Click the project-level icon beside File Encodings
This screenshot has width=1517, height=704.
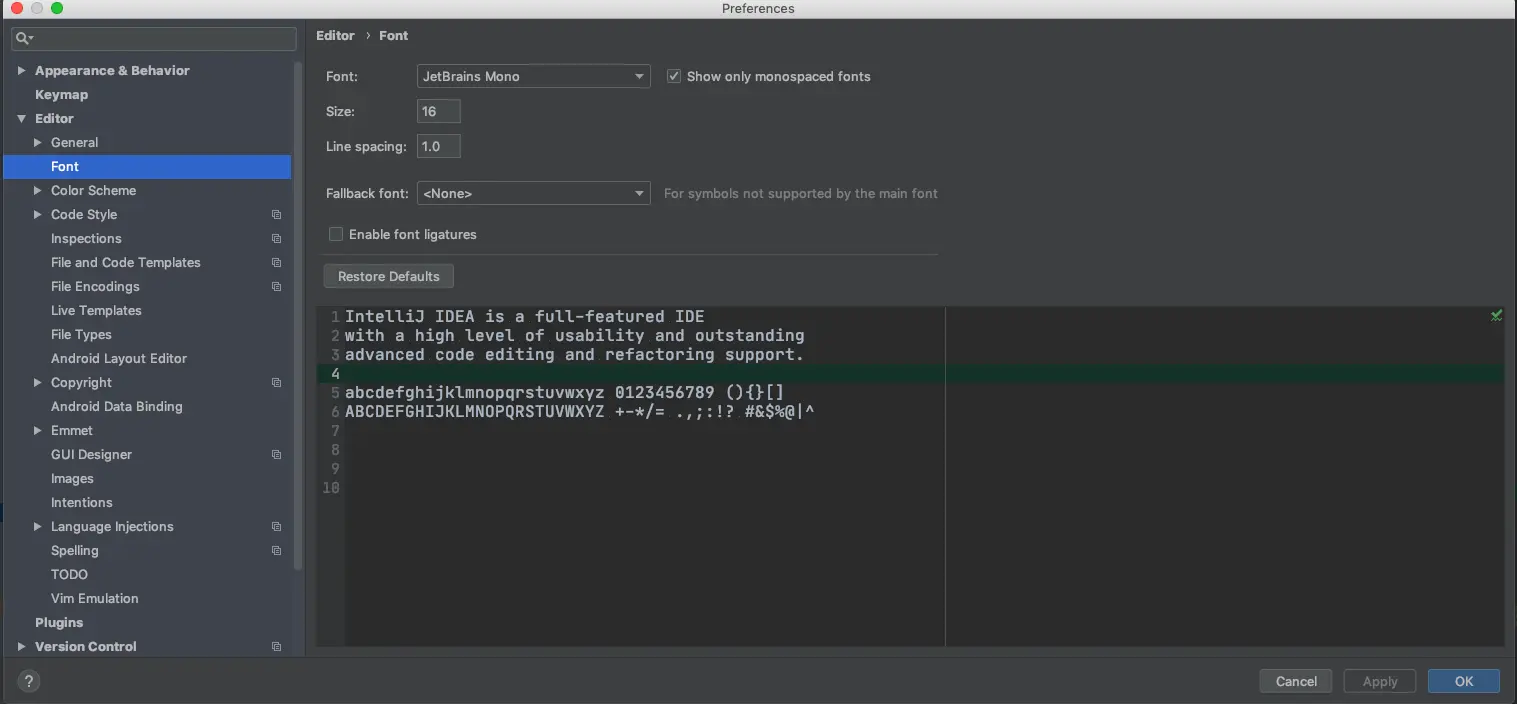pyautogui.click(x=277, y=287)
